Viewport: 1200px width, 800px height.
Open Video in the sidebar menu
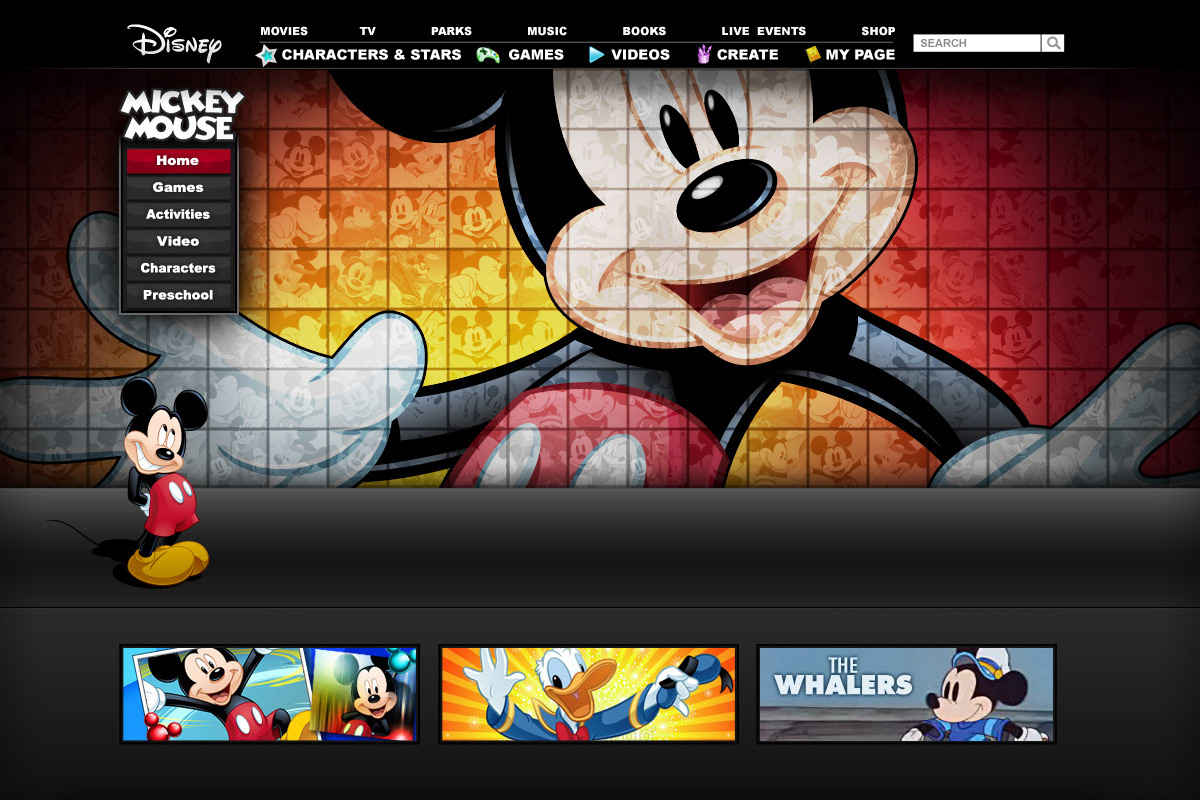(178, 242)
